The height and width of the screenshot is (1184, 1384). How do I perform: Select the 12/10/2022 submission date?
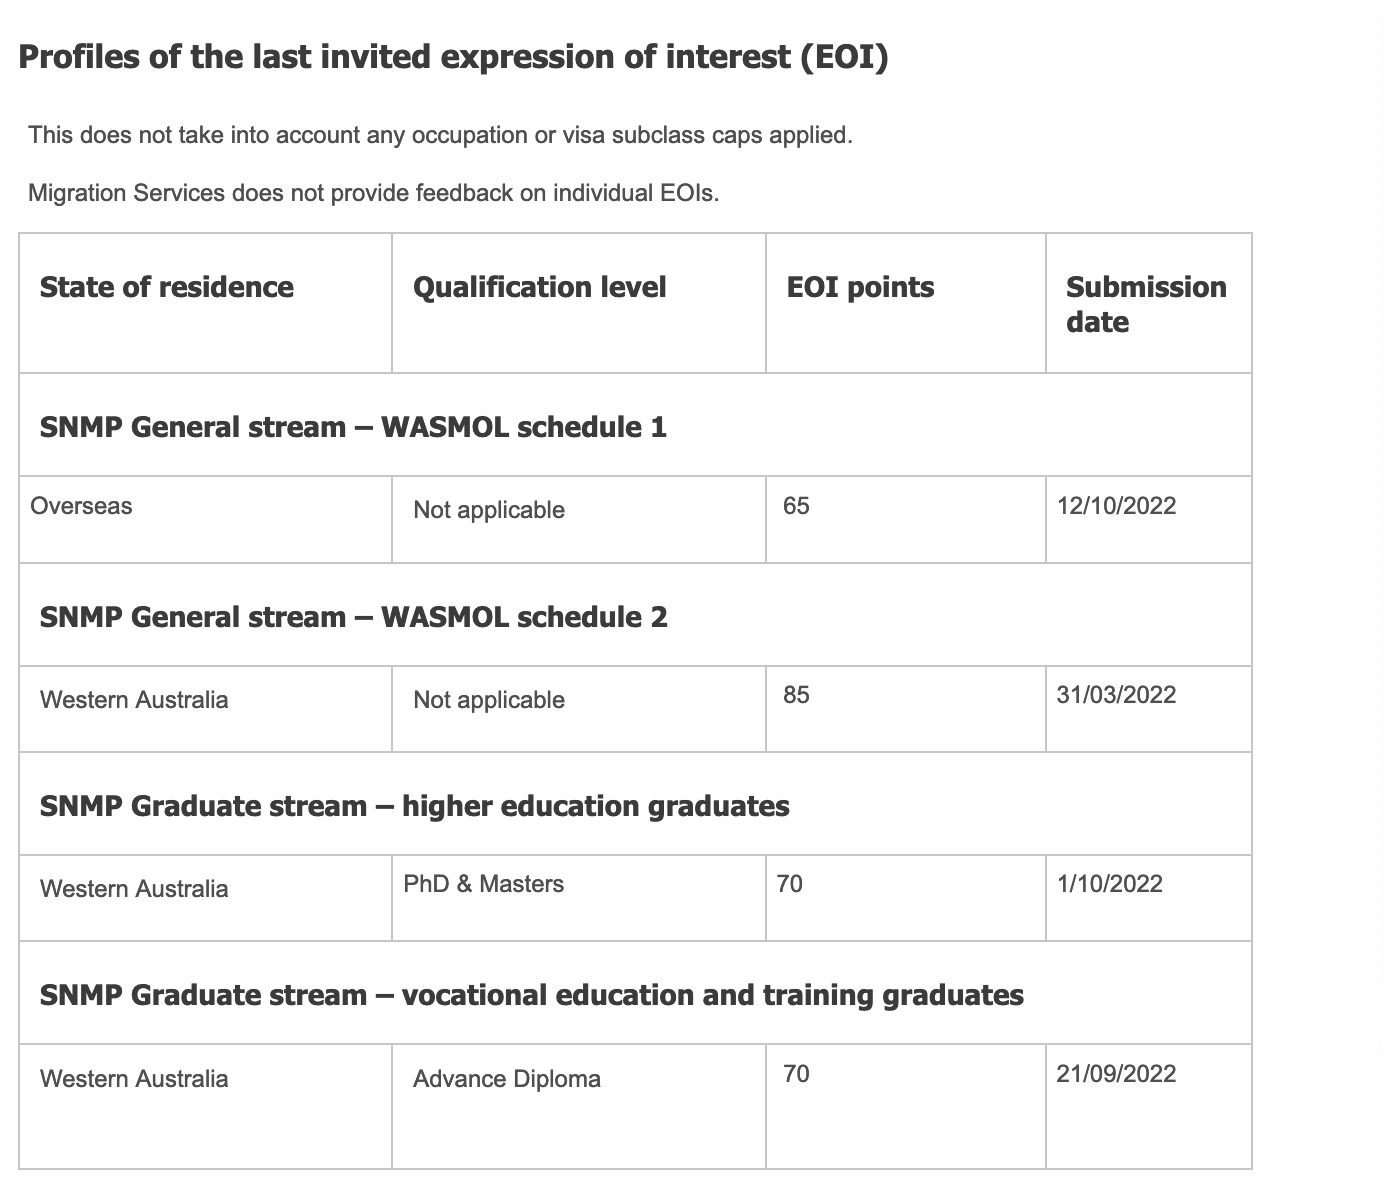coord(1116,505)
